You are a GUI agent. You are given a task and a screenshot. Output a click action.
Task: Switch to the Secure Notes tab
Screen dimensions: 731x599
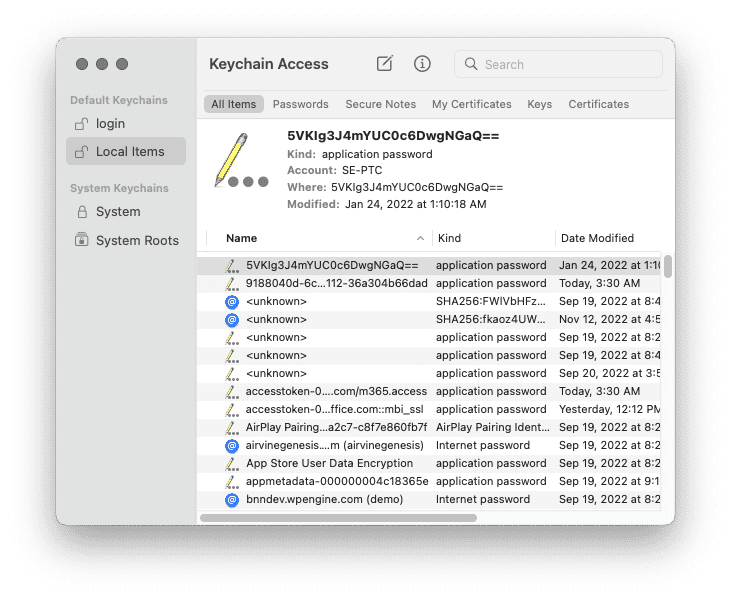point(380,104)
